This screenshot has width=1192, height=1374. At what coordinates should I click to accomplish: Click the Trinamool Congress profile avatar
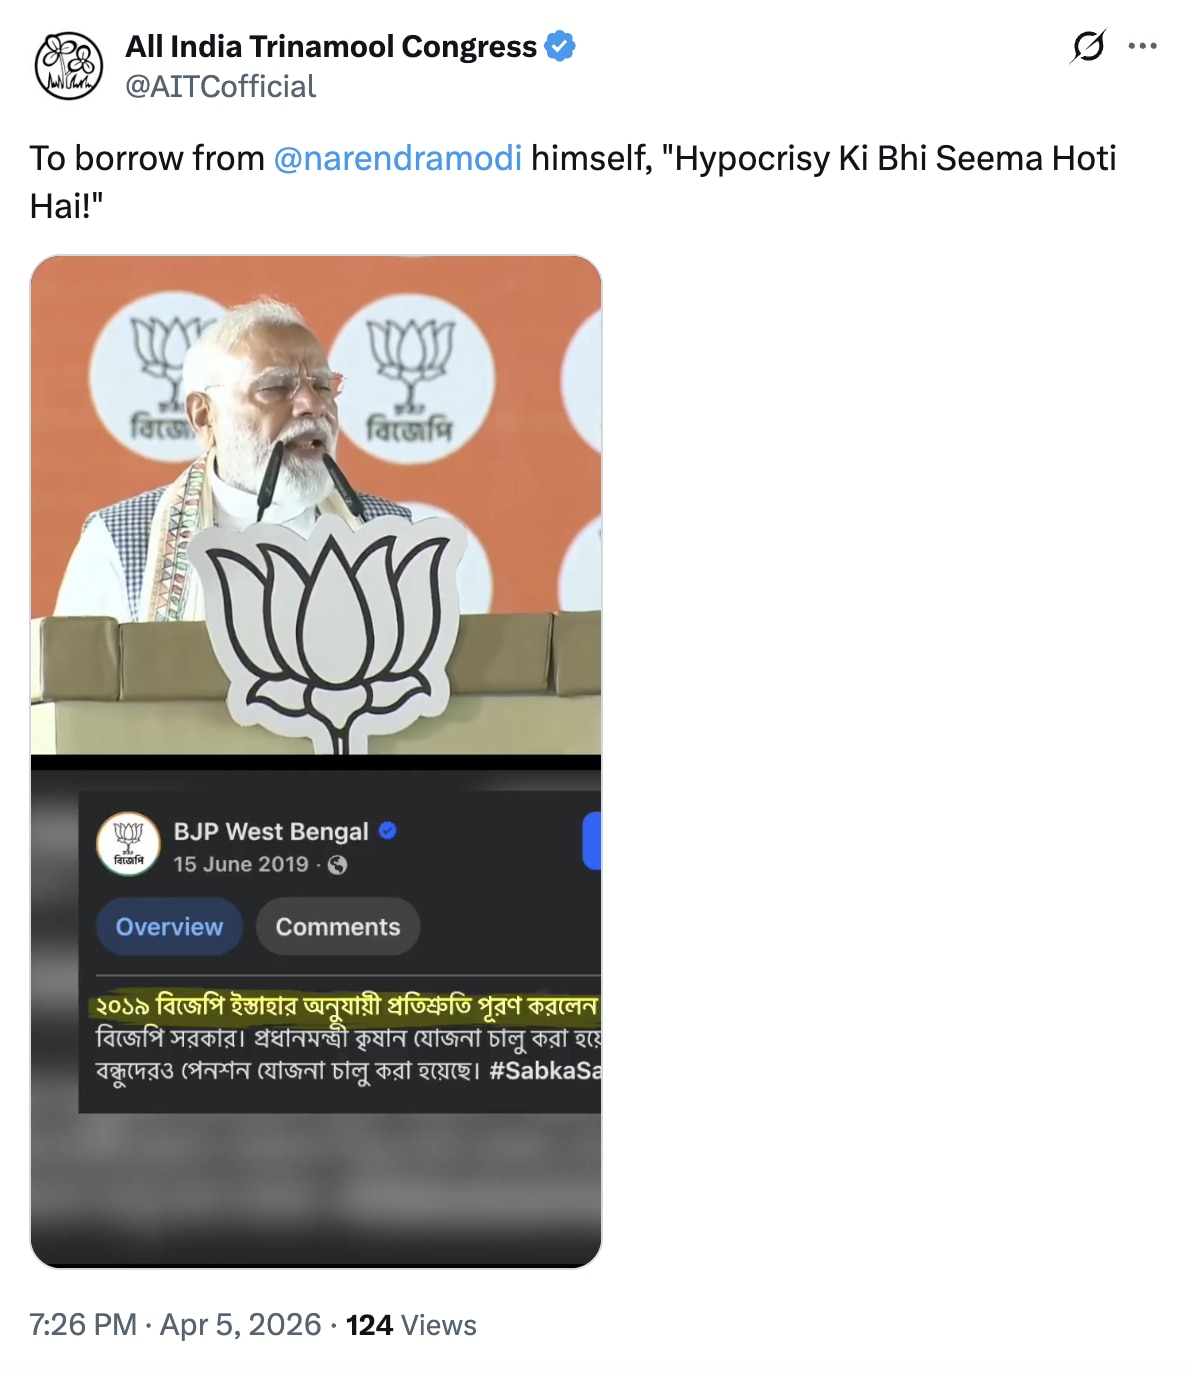69,66
